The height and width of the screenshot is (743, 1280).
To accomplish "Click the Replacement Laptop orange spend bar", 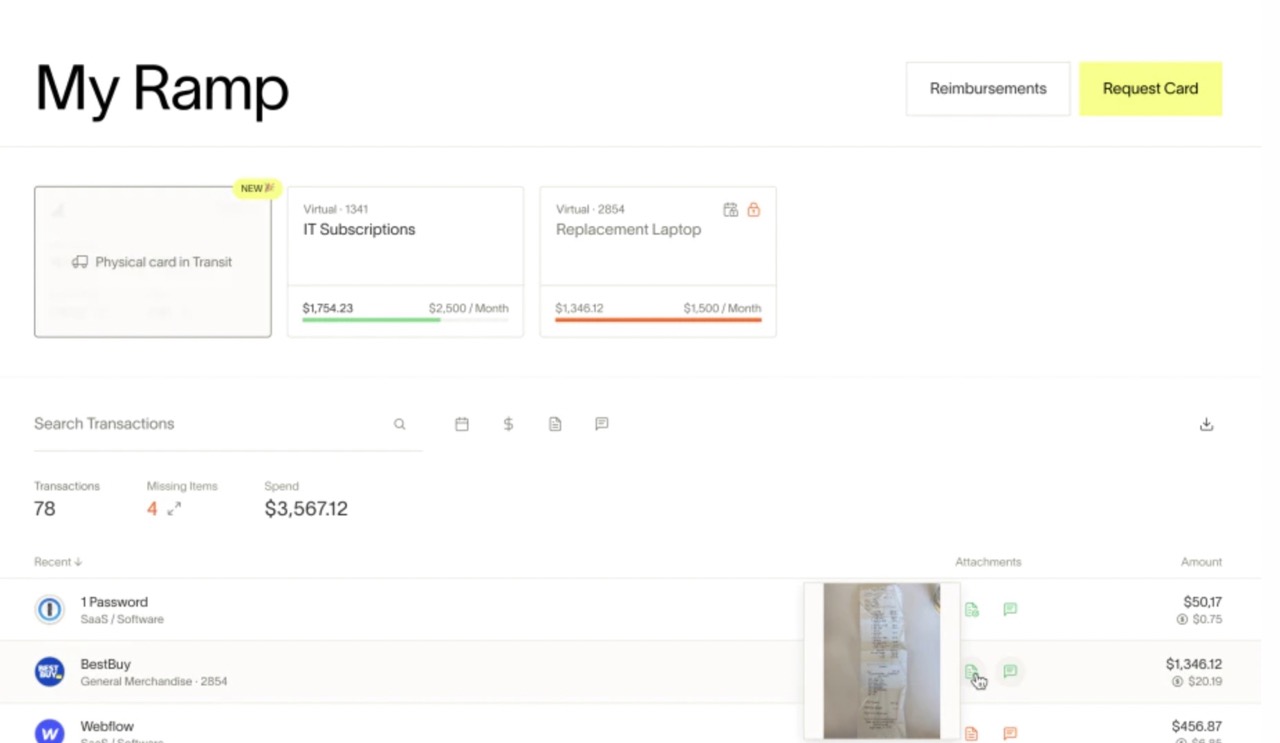I will coord(658,320).
